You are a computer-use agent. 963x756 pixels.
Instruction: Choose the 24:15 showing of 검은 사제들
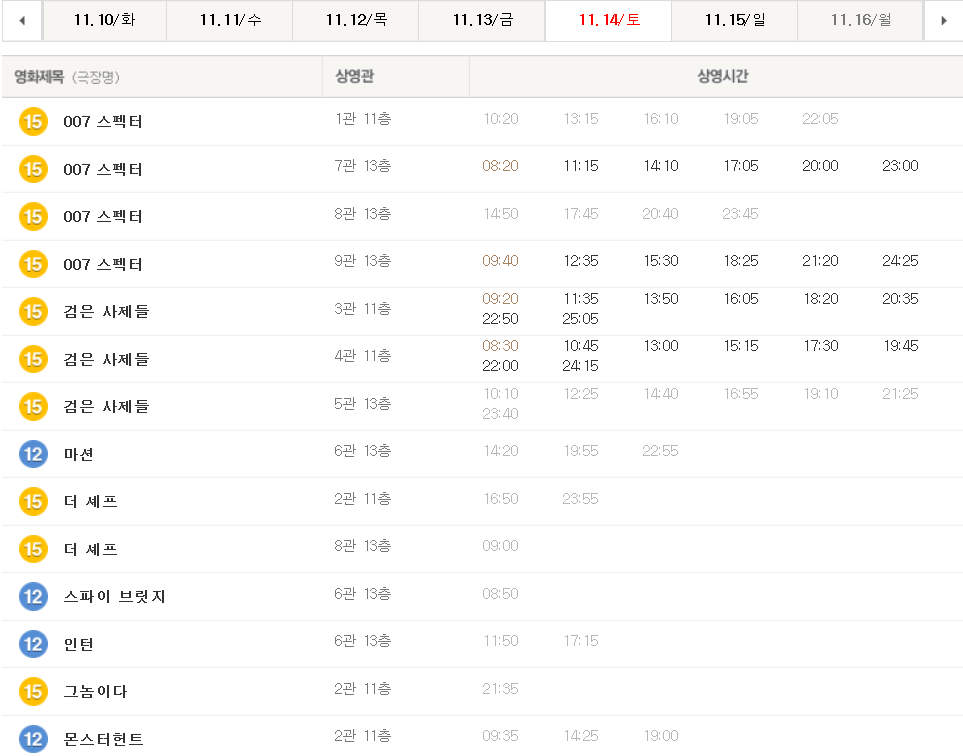click(580, 366)
